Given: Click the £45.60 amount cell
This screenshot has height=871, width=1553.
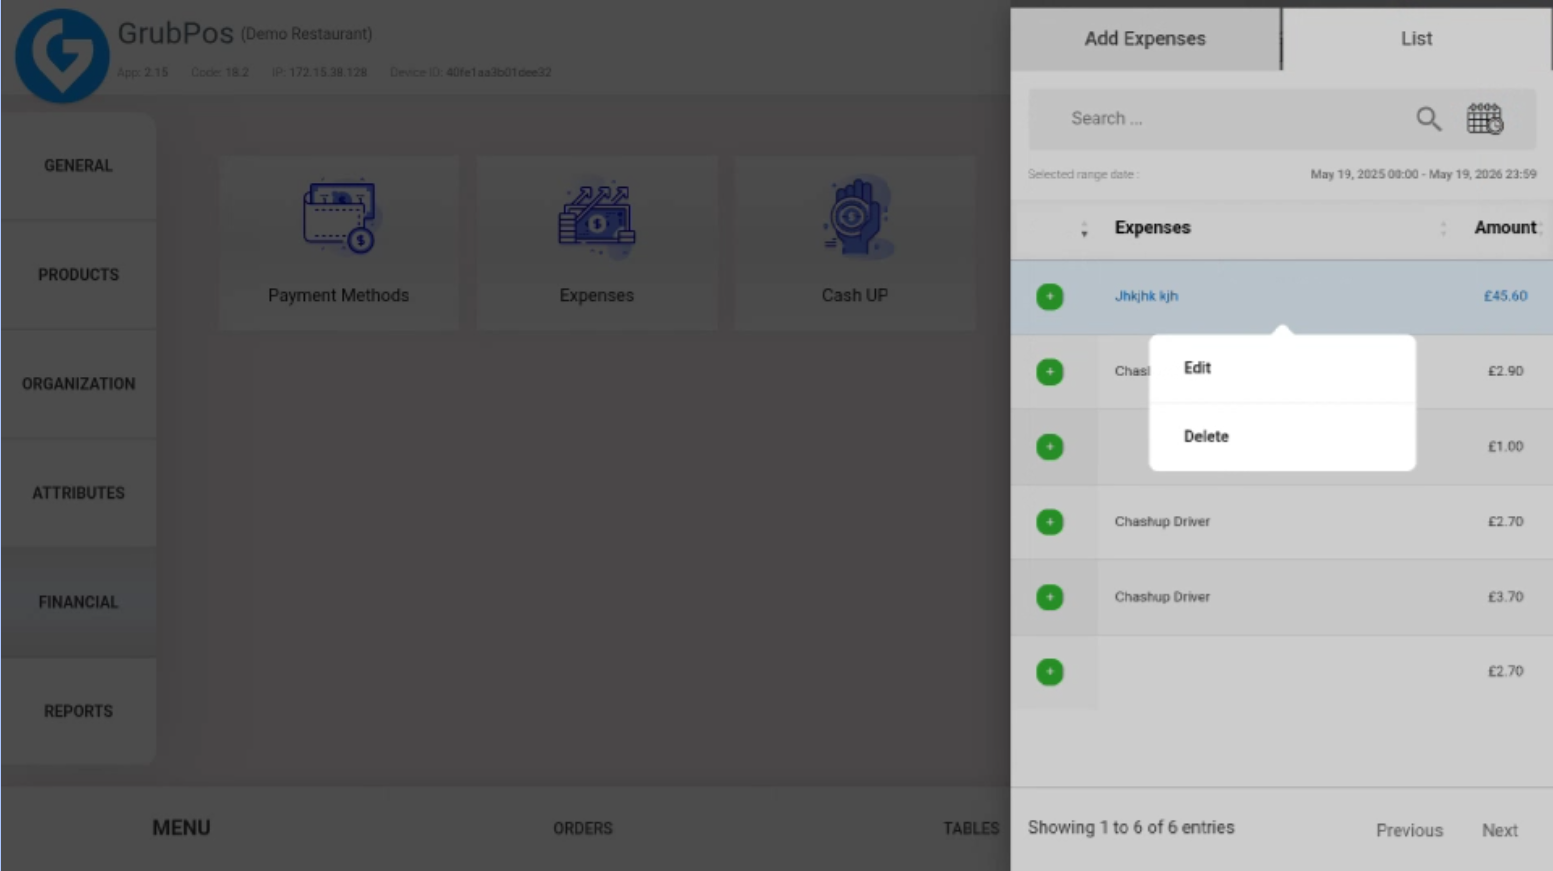Looking at the screenshot, I should point(1505,296).
